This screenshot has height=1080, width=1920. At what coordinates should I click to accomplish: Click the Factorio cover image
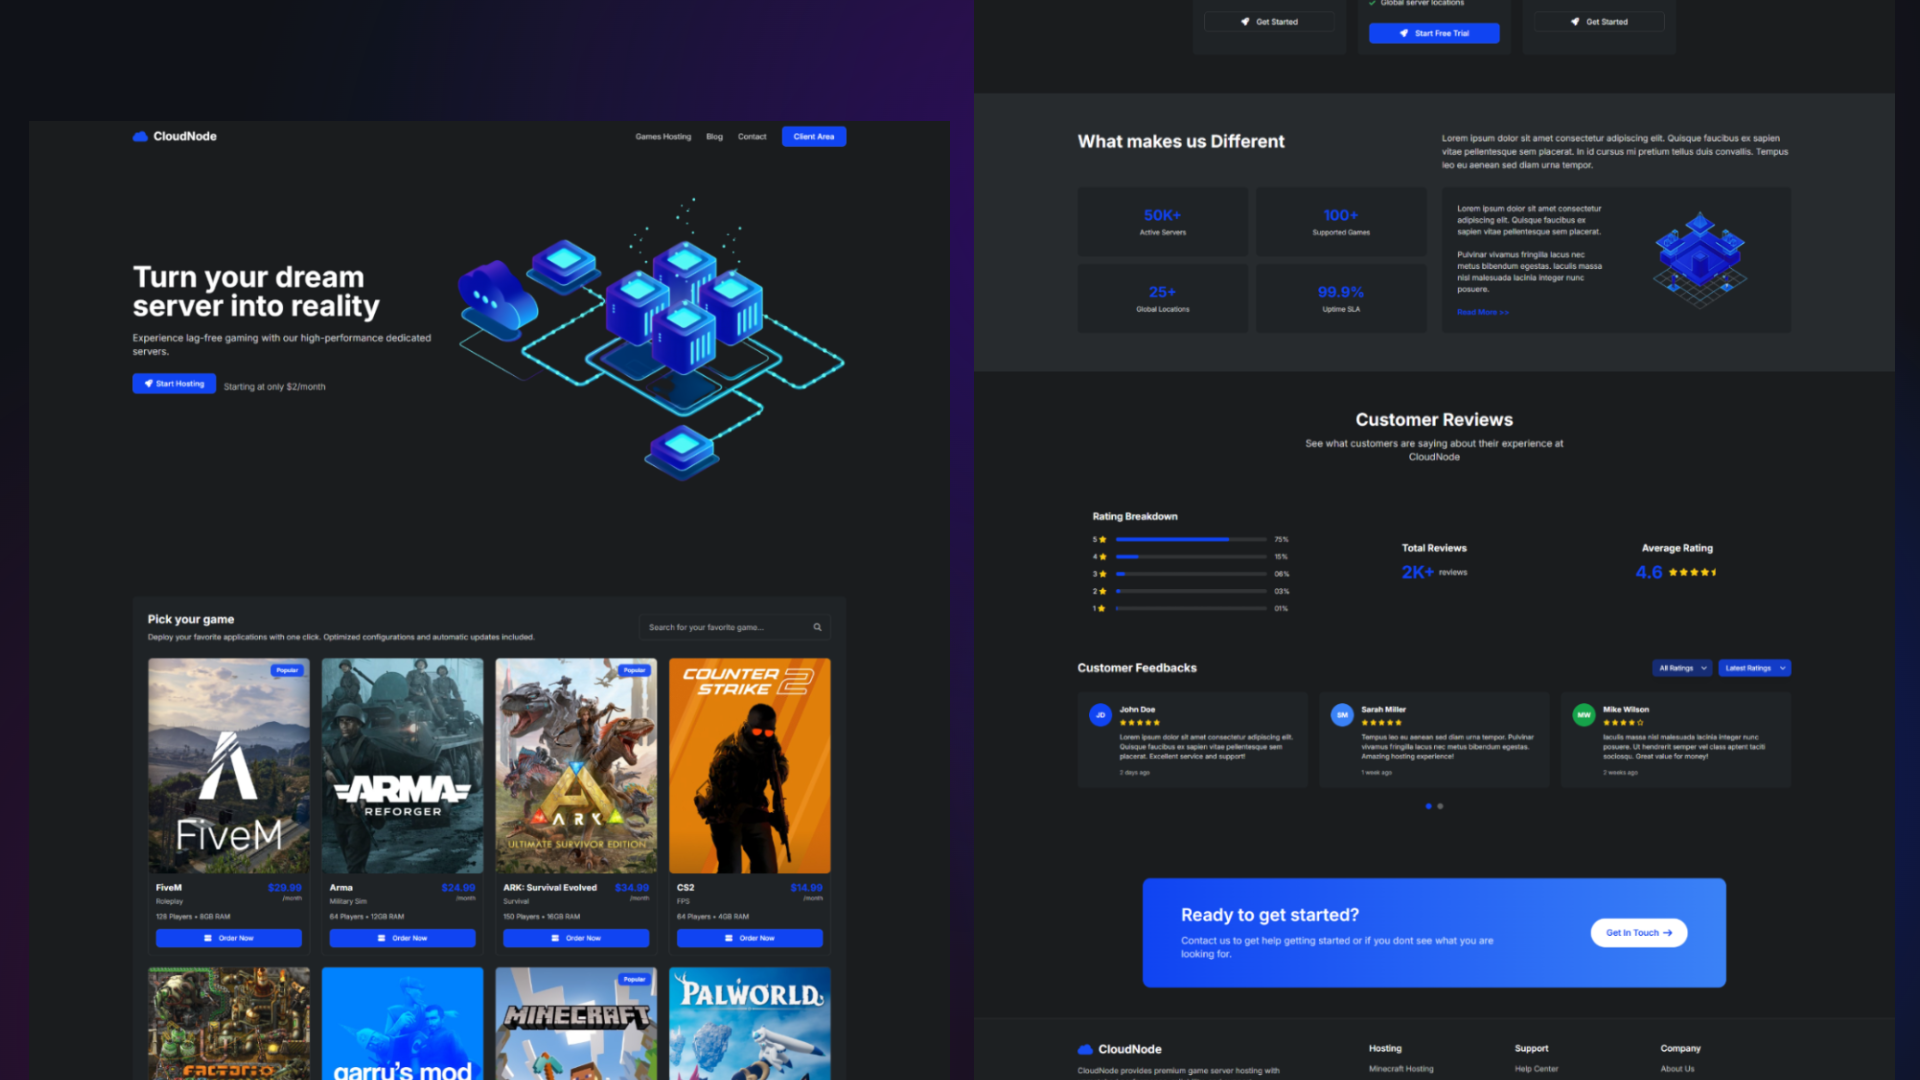(x=229, y=1024)
